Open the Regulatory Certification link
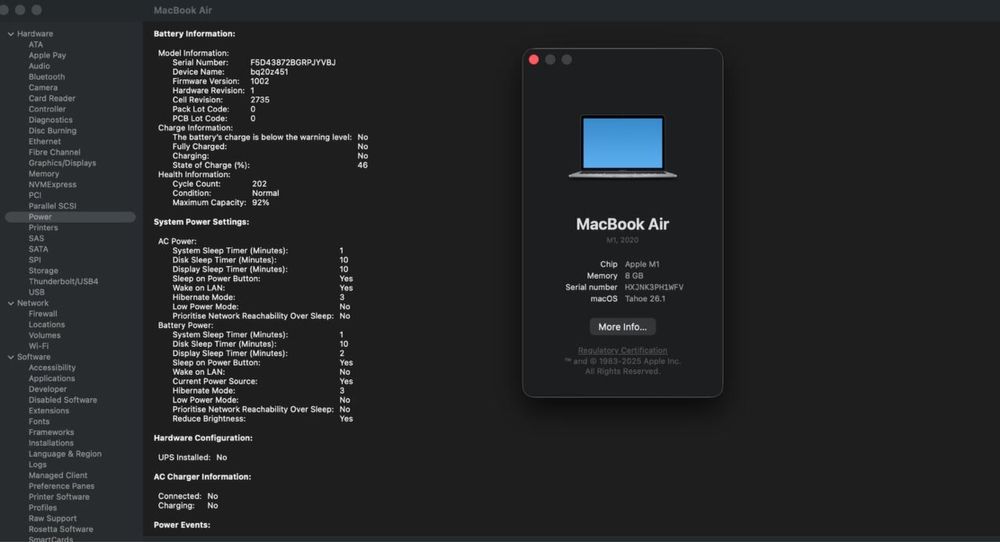This screenshot has width=1000, height=542. coord(622,351)
